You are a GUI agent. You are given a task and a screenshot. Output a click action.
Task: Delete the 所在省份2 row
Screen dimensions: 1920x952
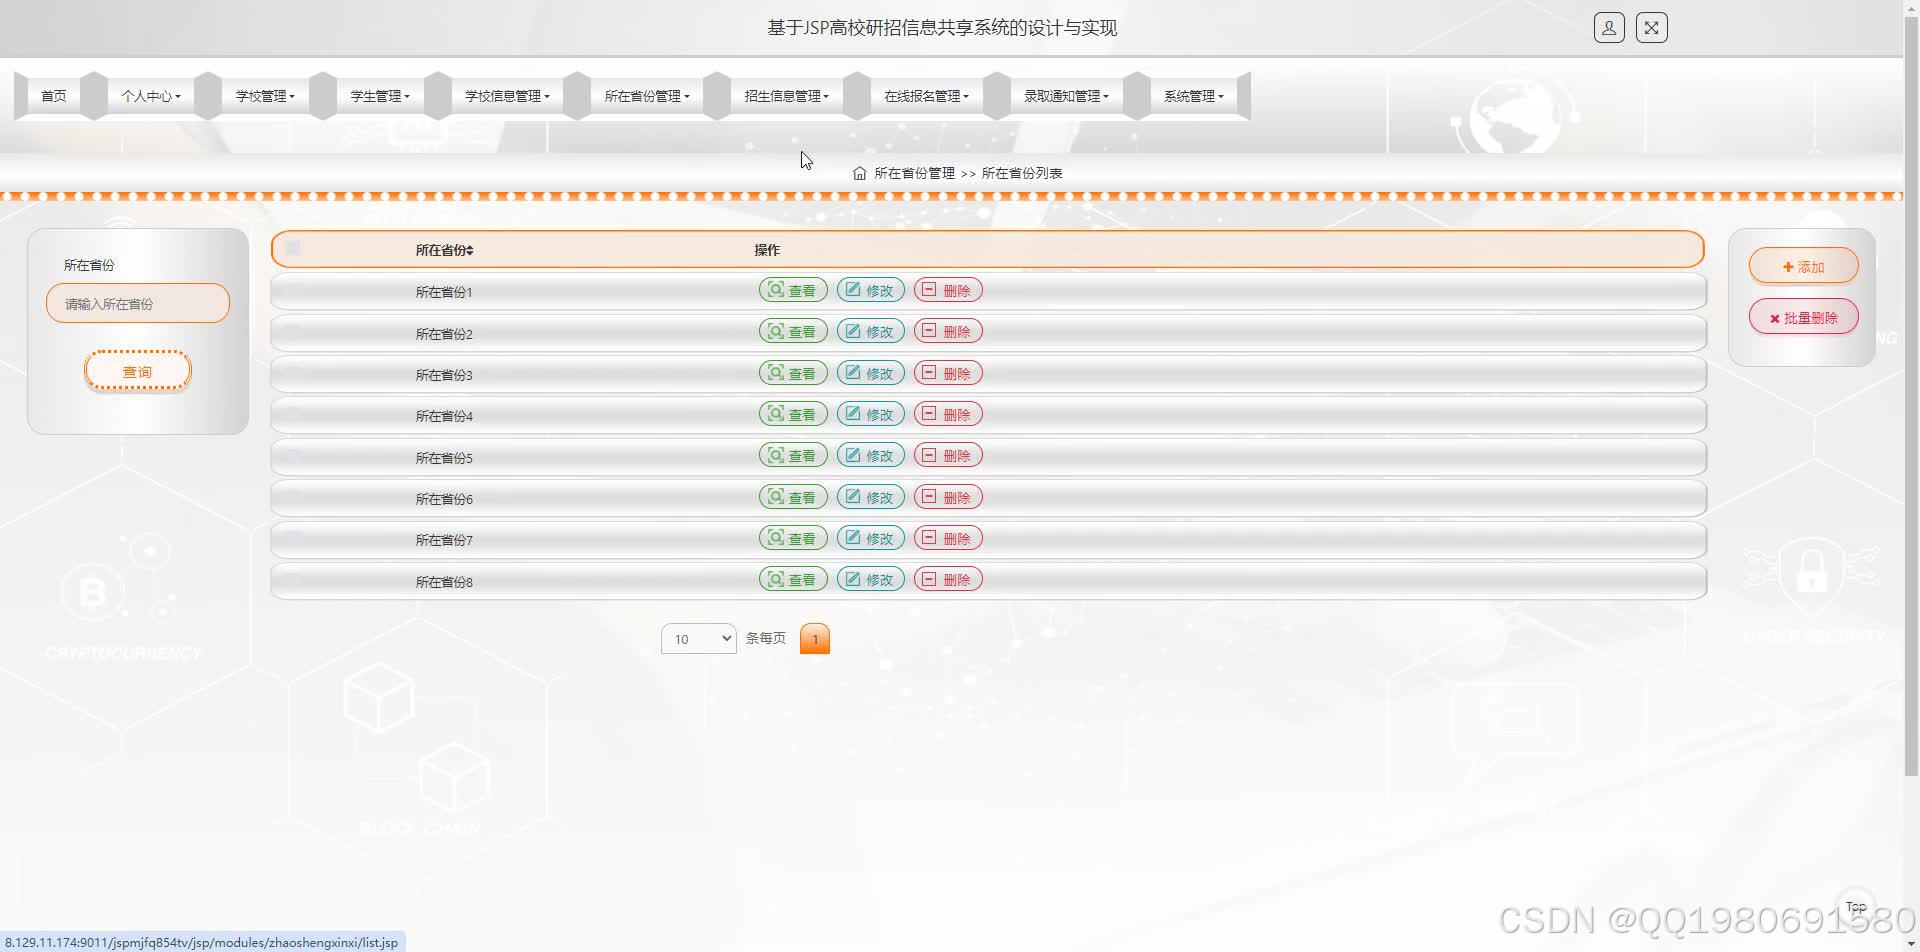pyautogui.click(x=948, y=331)
